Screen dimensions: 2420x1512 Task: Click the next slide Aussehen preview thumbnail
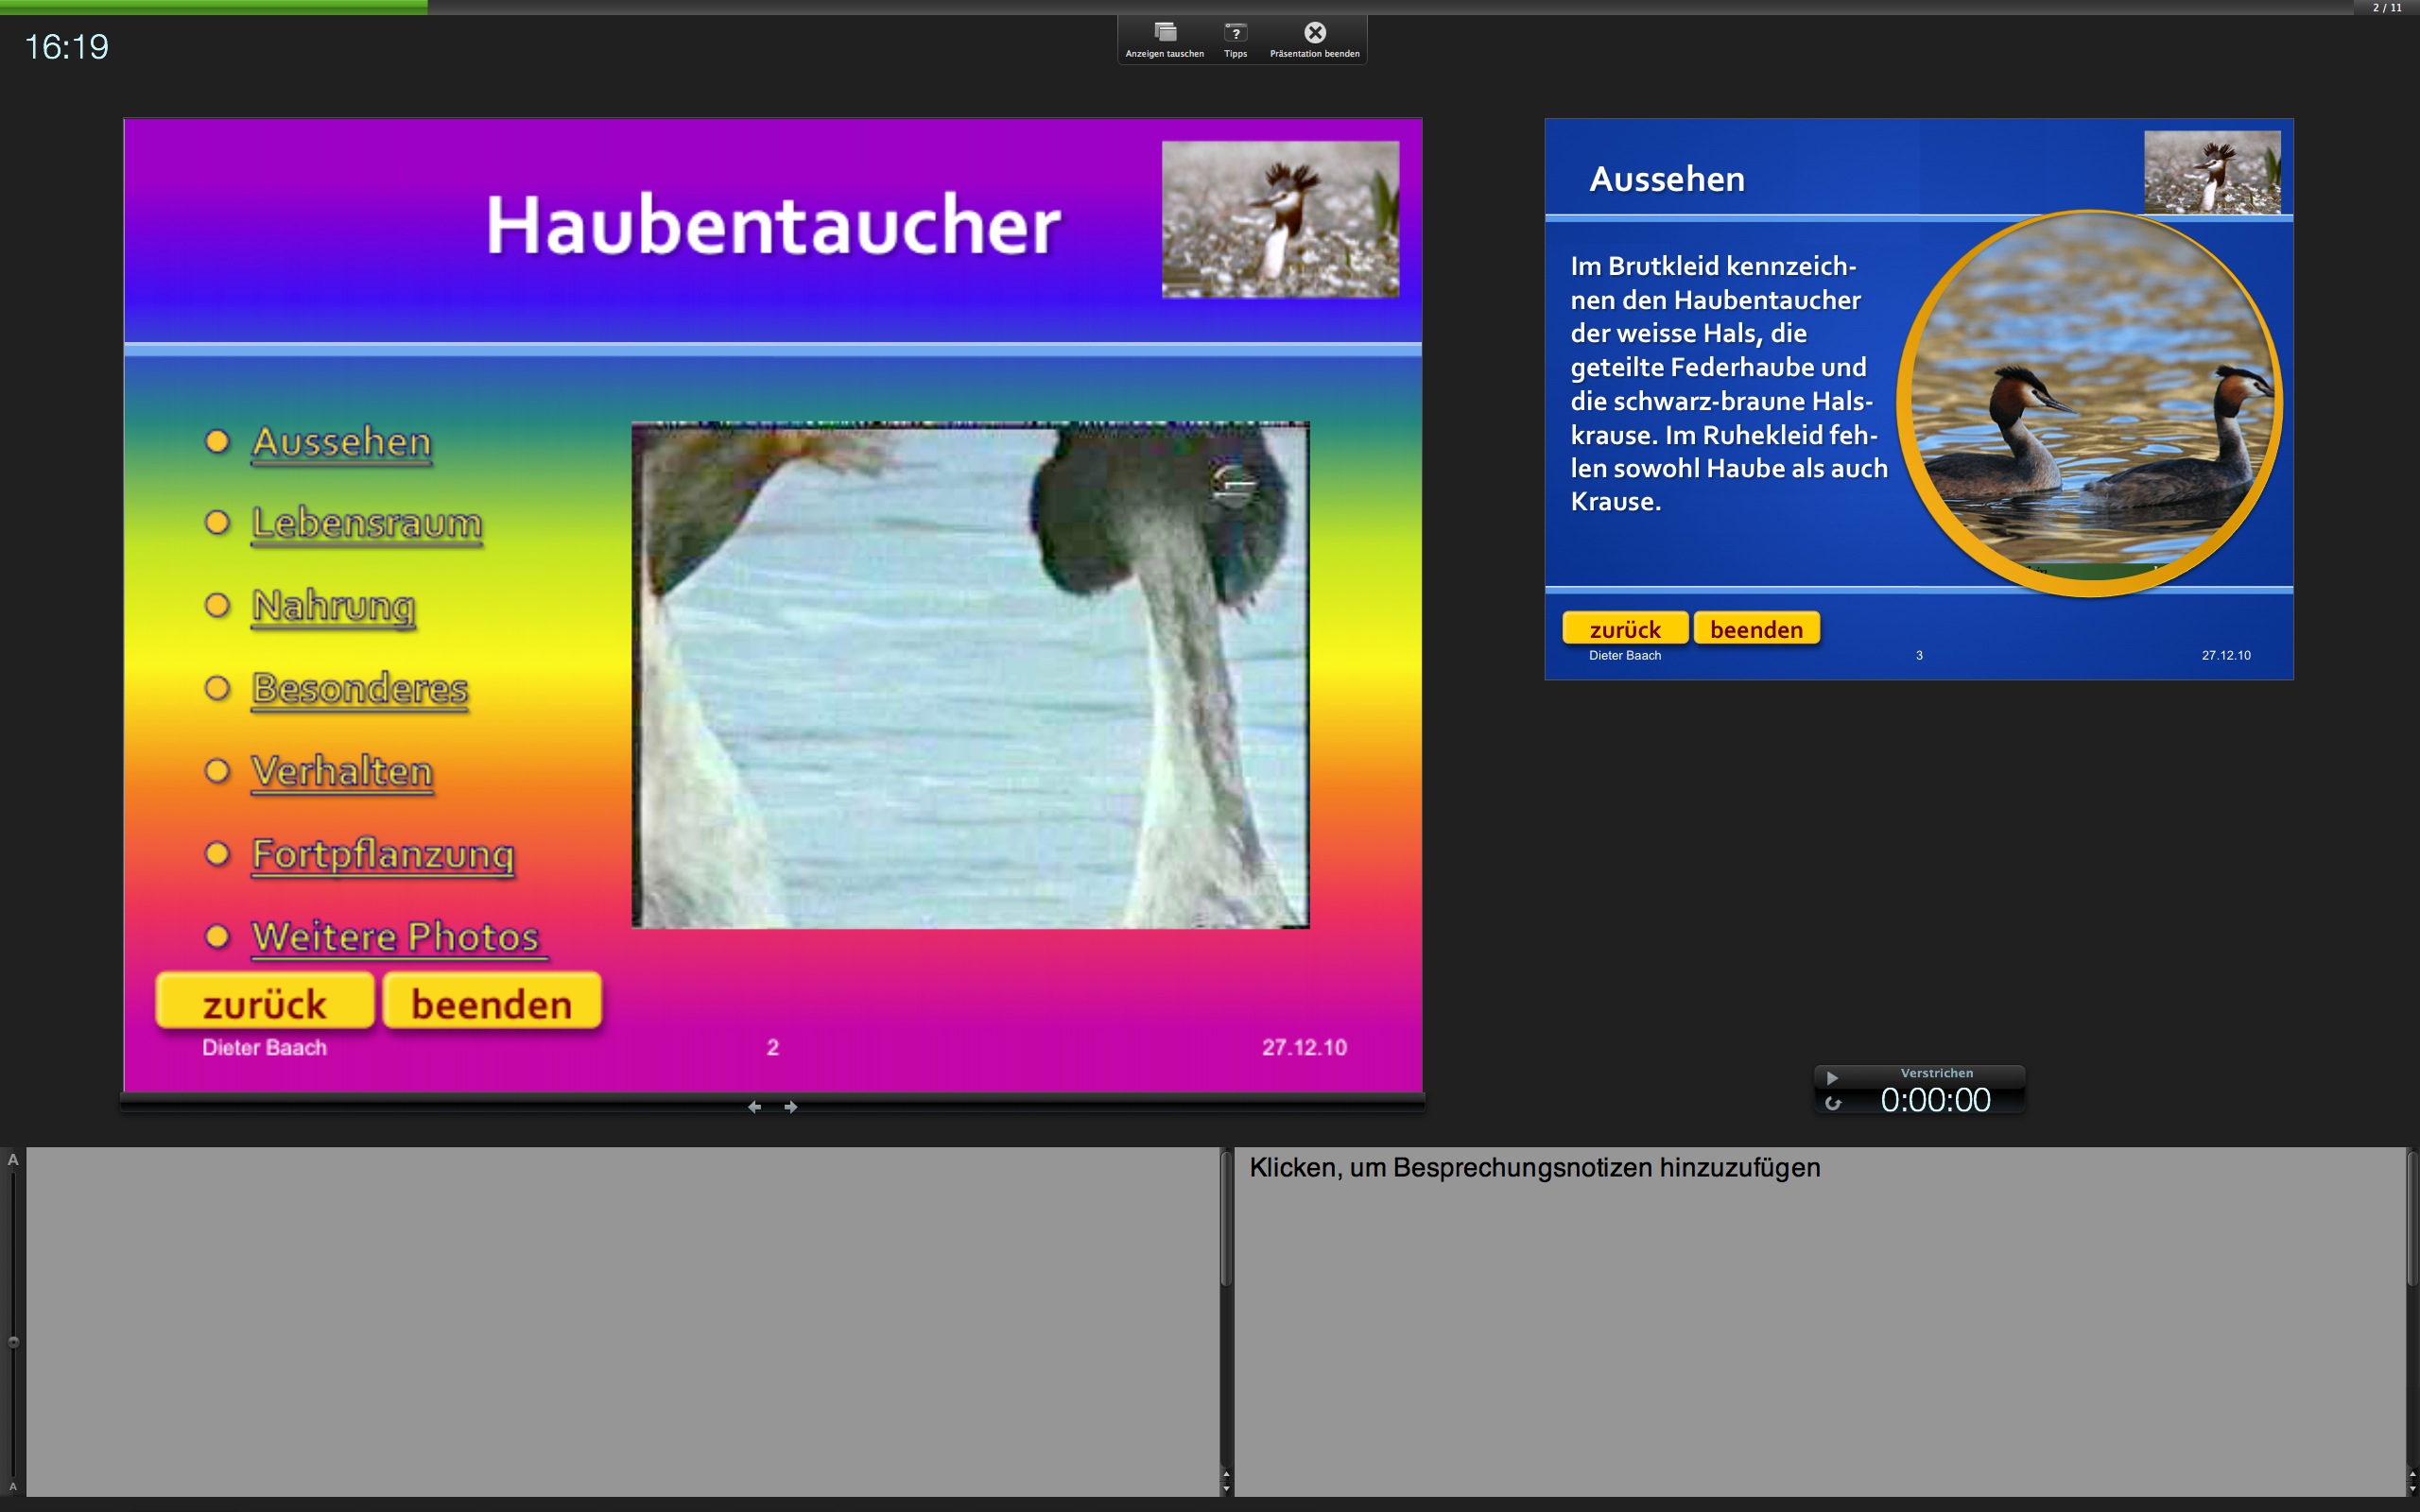coord(1918,399)
